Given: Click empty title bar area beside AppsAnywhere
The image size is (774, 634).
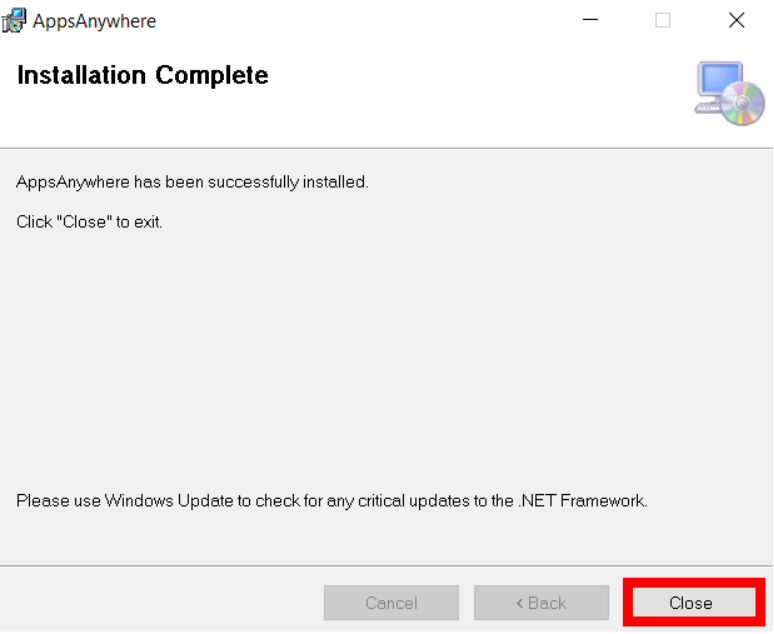Looking at the screenshot, I should pyautogui.click(x=365, y=21).
